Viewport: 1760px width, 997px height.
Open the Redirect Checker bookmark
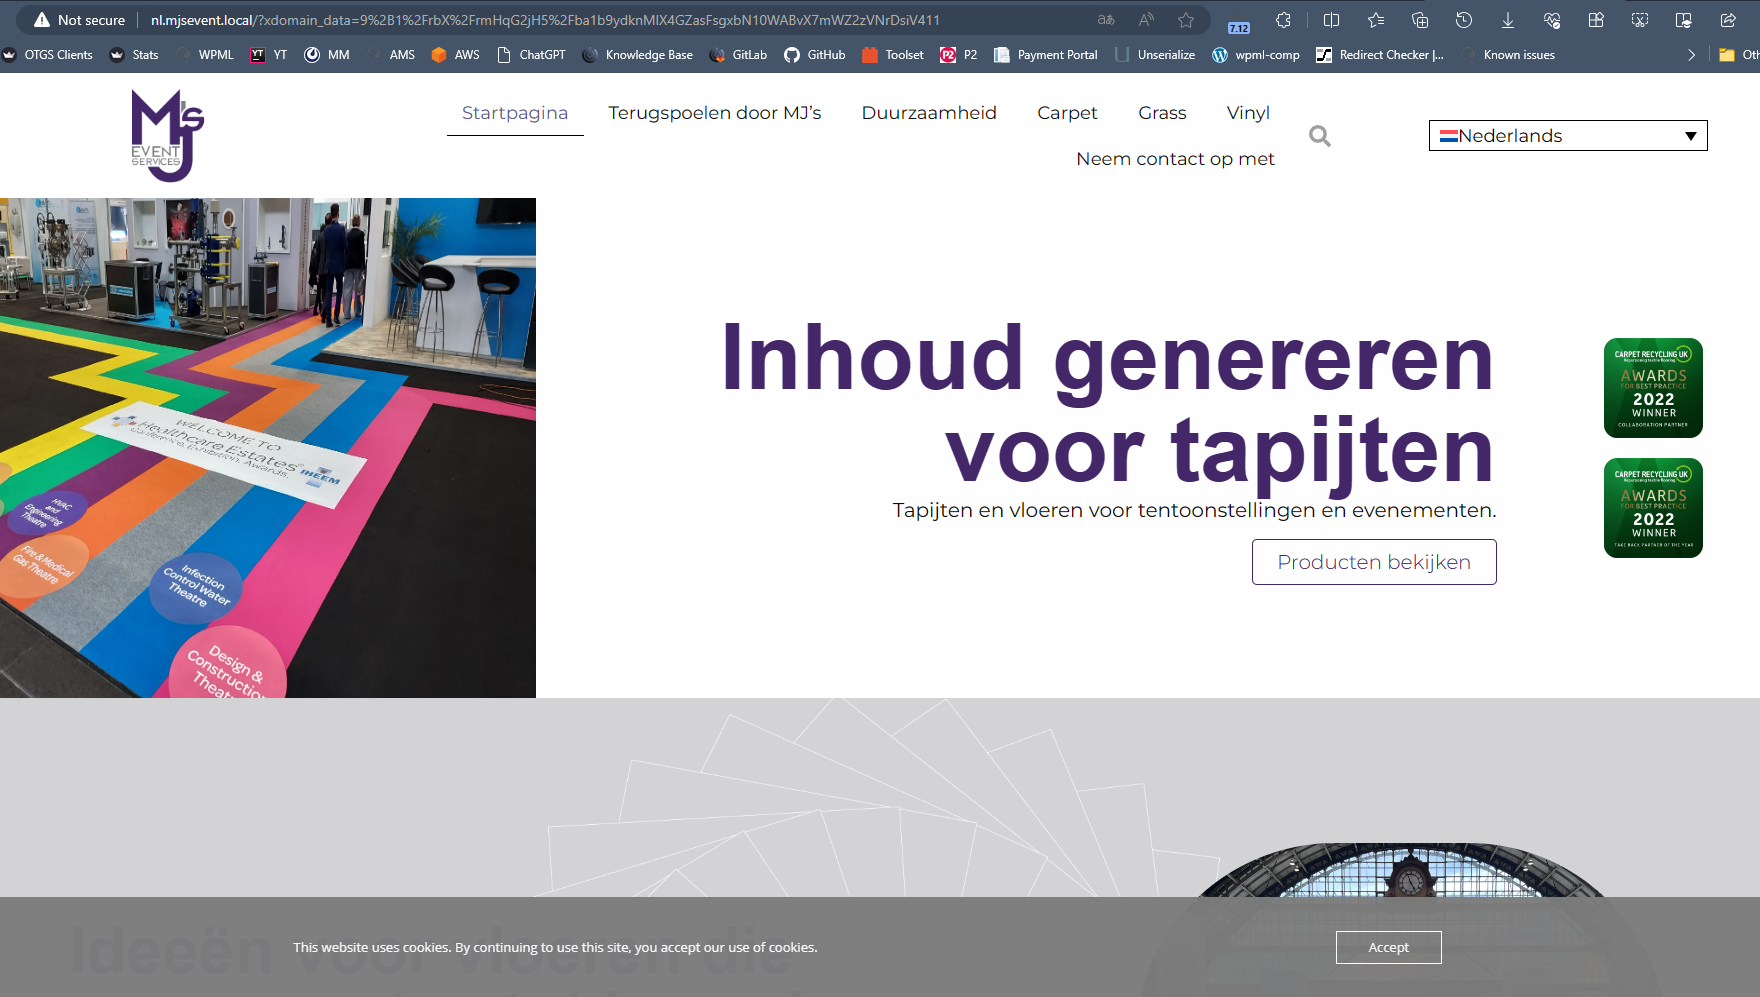point(1380,55)
